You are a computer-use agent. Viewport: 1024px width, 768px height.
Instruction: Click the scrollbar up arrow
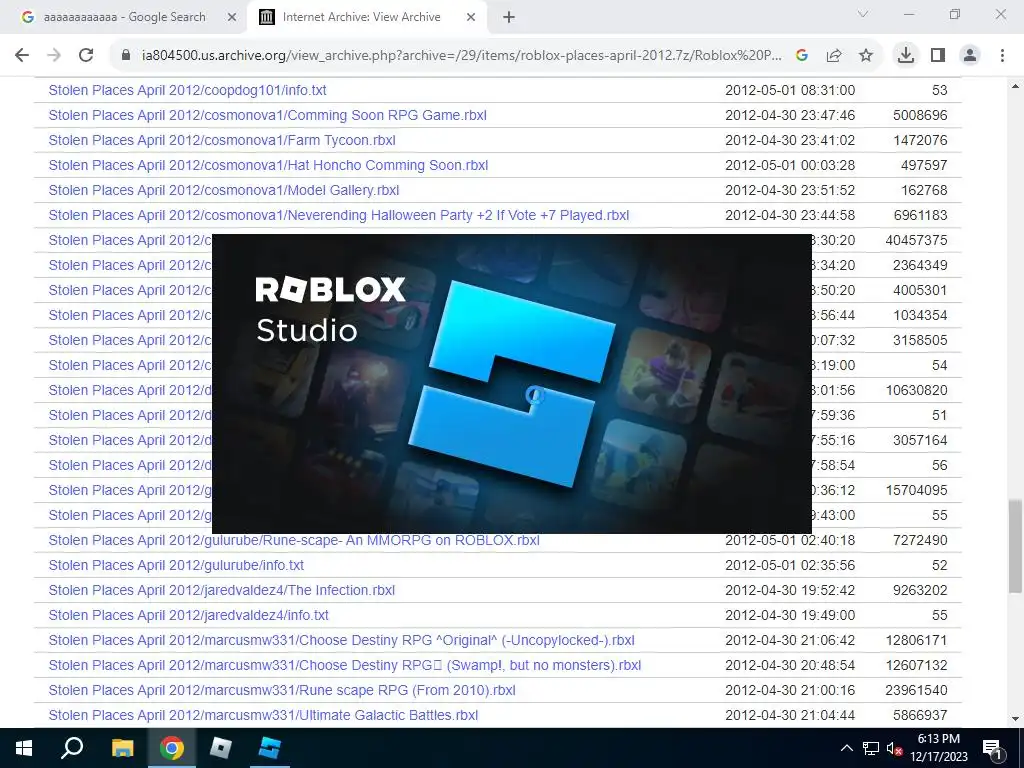pos(1016,86)
